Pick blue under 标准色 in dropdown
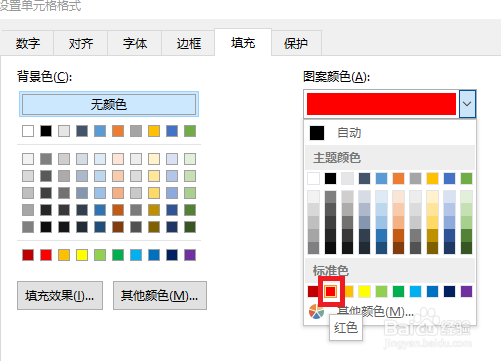 click(432, 291)
